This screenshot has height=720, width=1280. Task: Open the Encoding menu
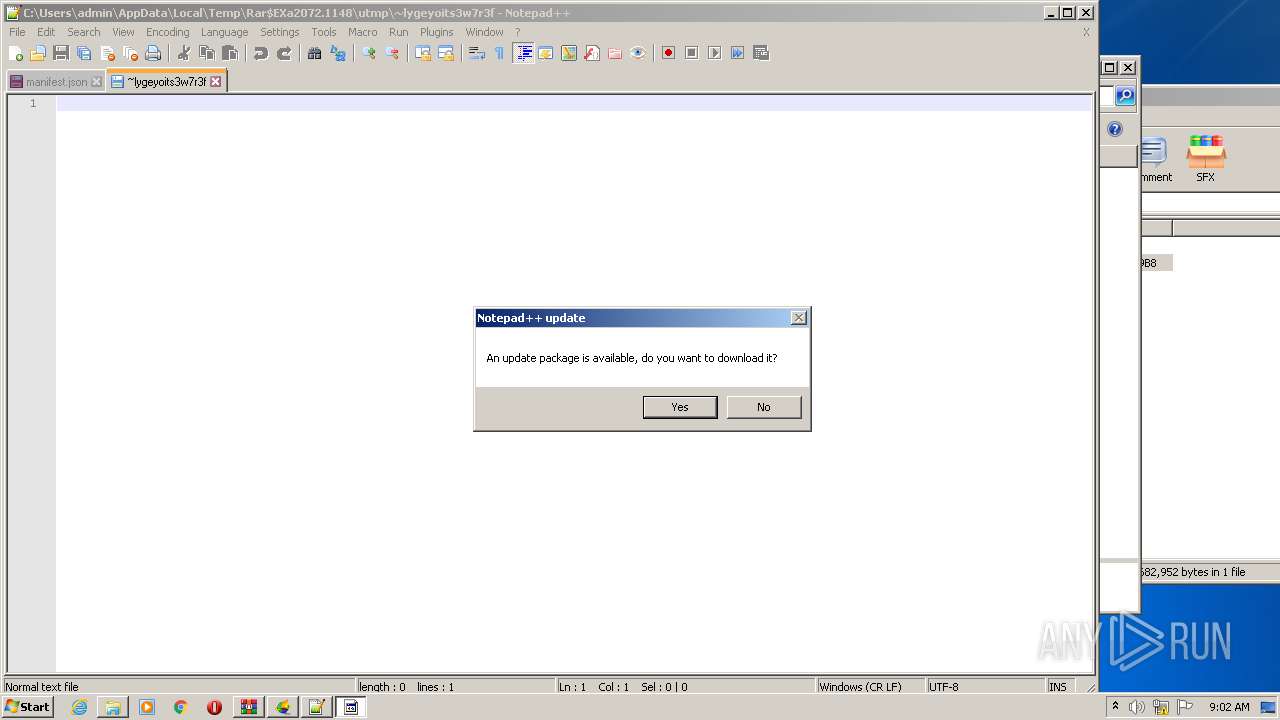tap(168, 32)
